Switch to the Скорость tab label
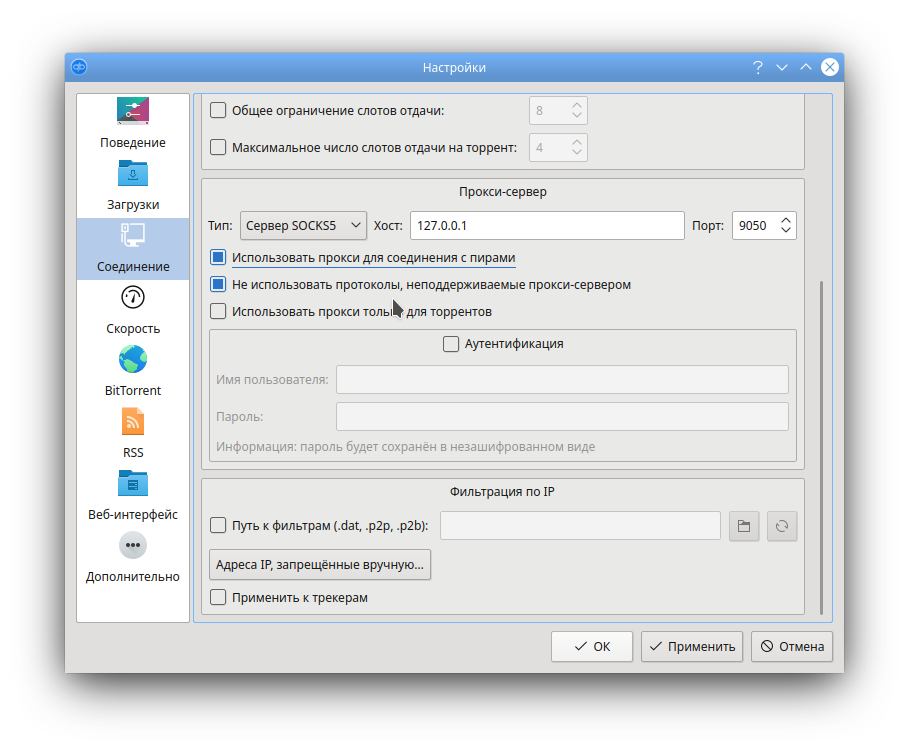Viewport: 909px width, 750px height. (133, 329)
